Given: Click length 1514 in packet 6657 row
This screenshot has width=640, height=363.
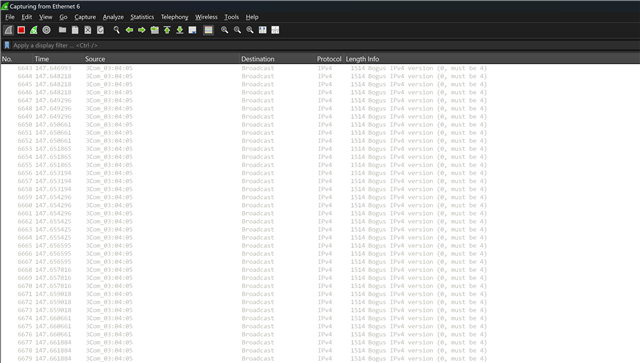Looking at the screenshot, I should tap(358, 181).
